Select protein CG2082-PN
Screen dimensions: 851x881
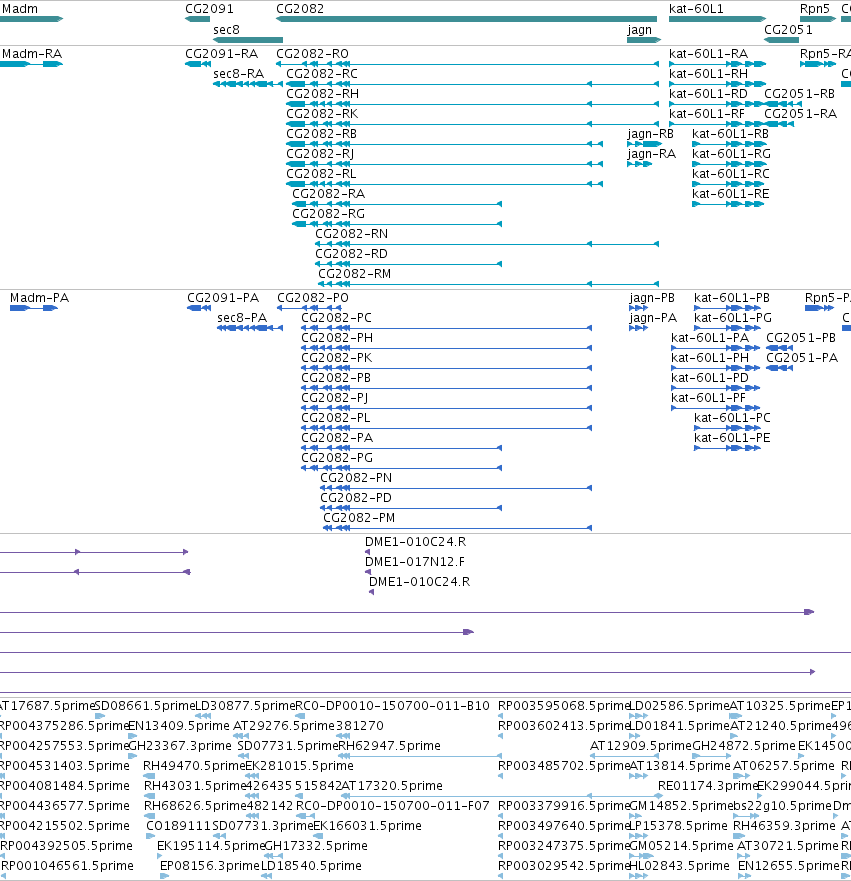pyautogui.click(x=356, y=478)
